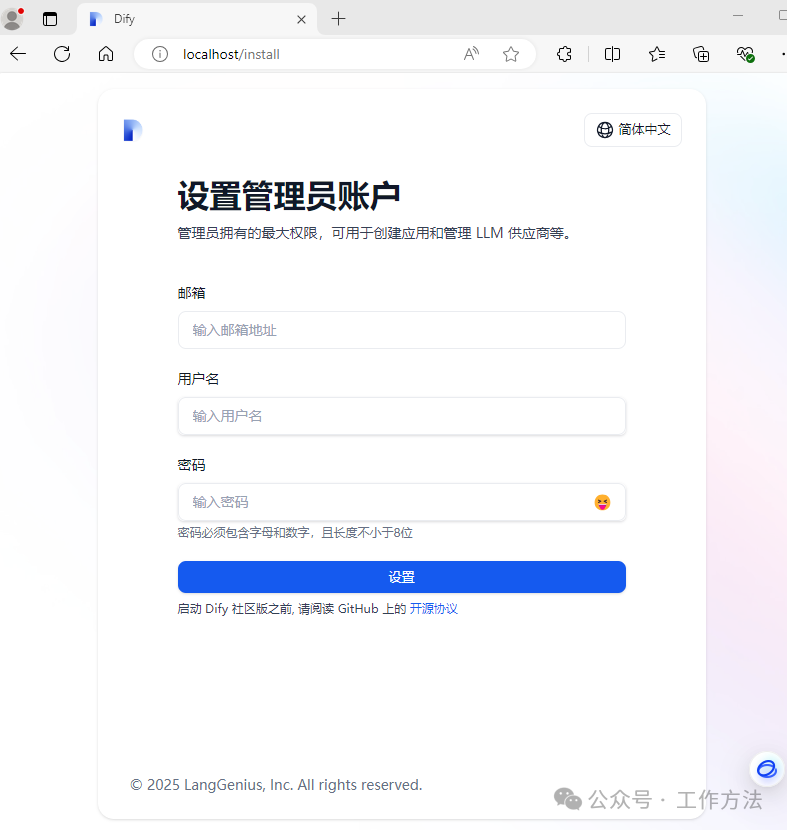Click the browser back arrow

tap(18, 54)
